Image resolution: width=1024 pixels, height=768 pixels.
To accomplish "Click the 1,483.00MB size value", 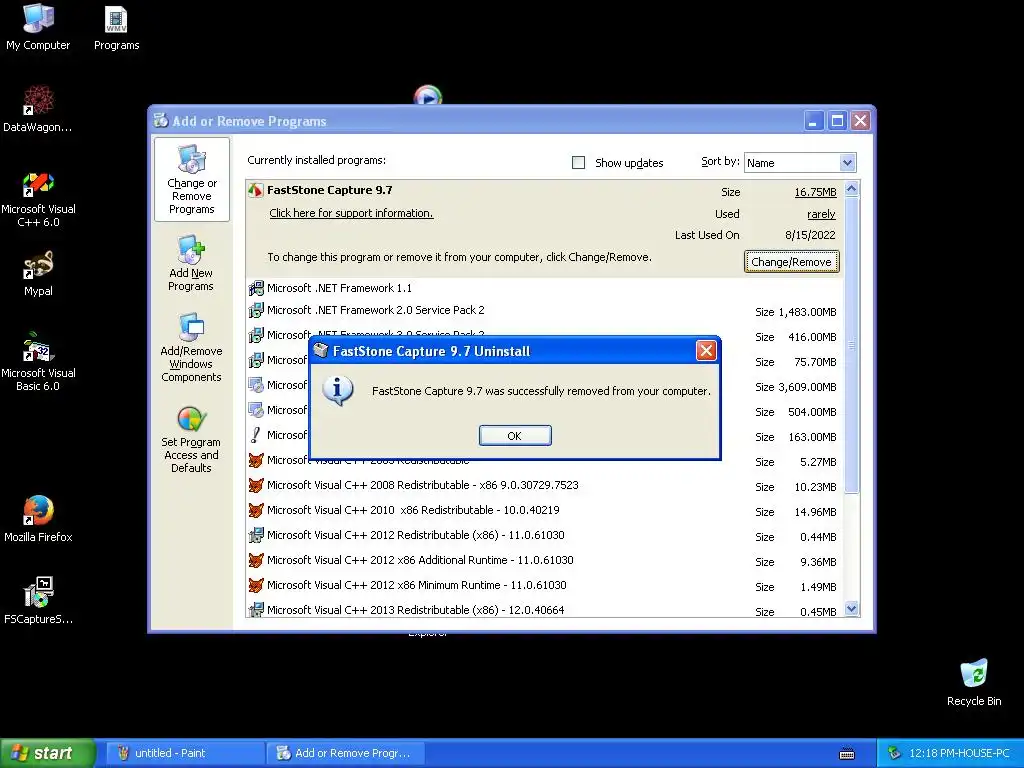I will 807,312.
